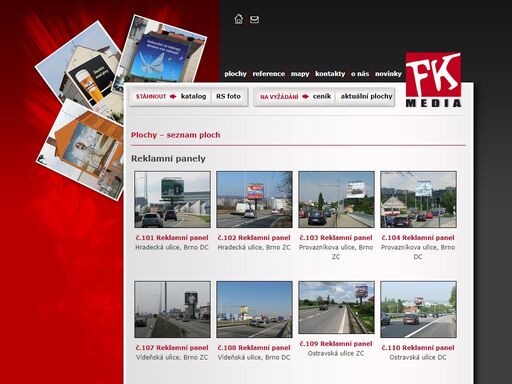Download the RS foto file
Screen dimensions: 512x384
pyautogui.click(x=228, y=96)
